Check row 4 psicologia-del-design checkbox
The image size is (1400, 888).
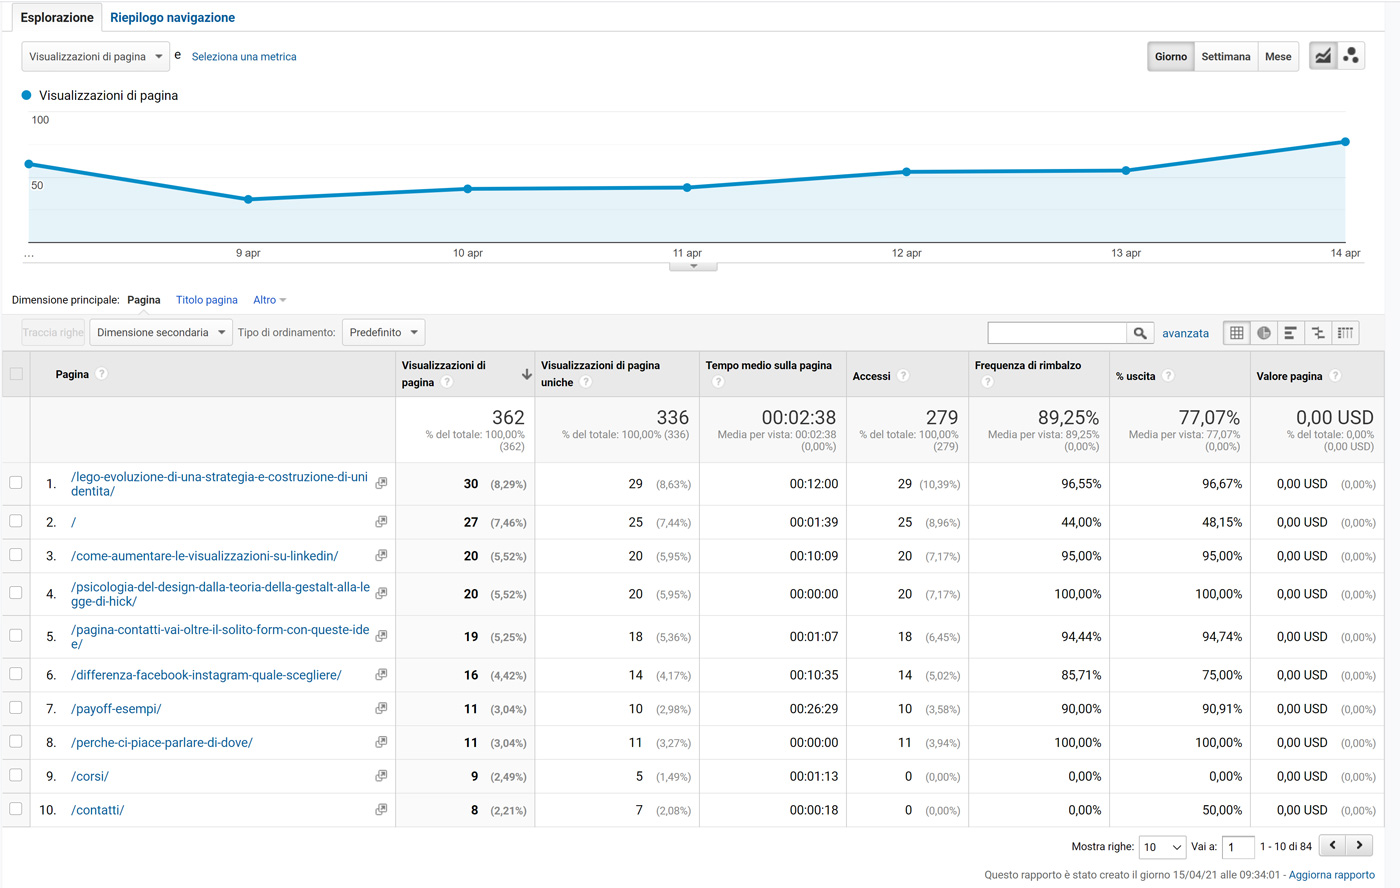click(16, 593)
